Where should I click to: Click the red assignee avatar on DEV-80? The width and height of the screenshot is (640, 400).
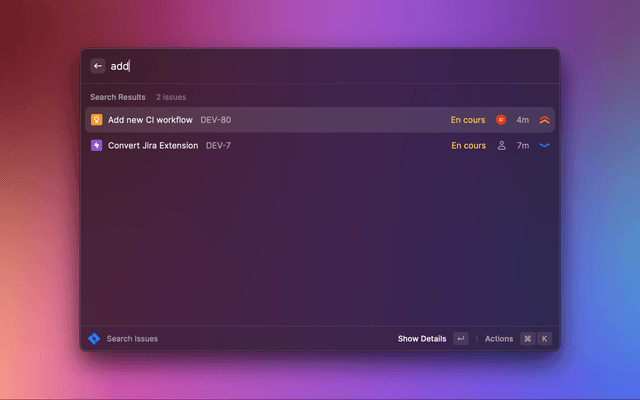pyautogui.click(x=501, y=120)
